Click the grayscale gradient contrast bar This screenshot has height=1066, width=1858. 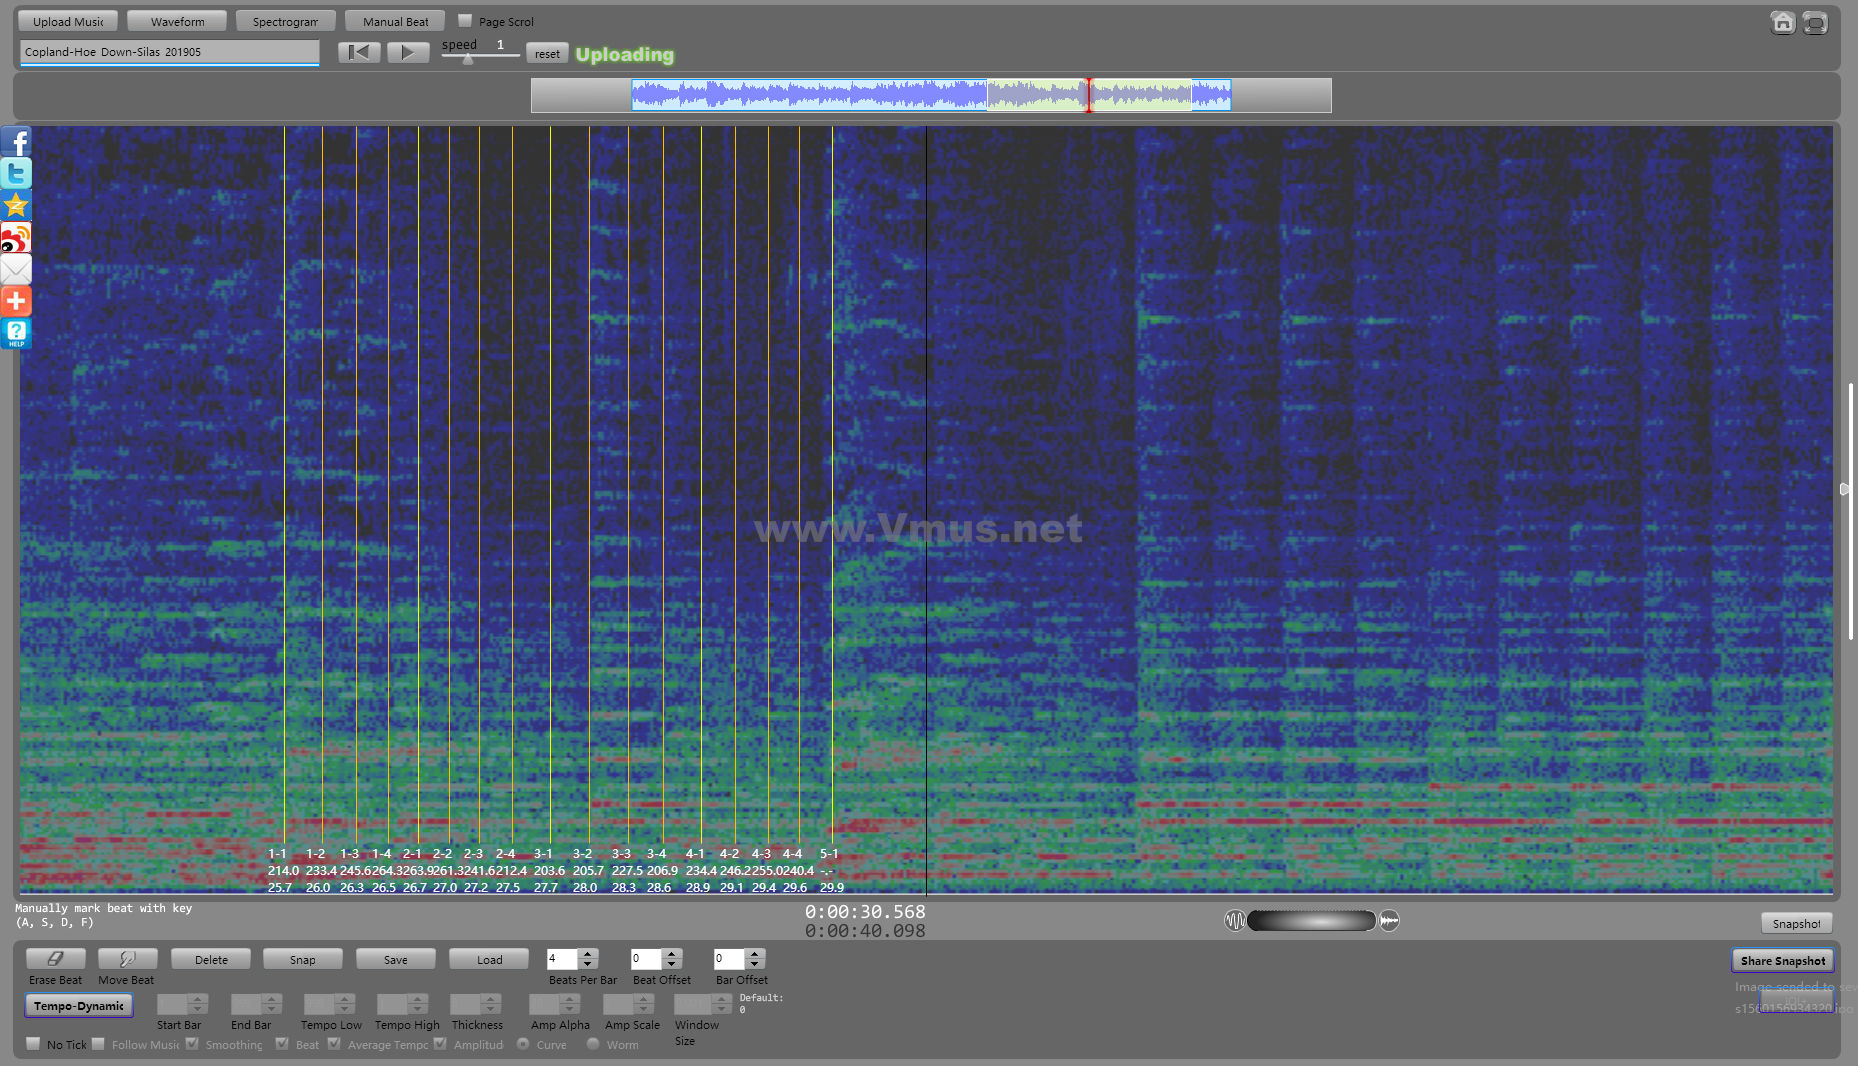click(1311, 921)
